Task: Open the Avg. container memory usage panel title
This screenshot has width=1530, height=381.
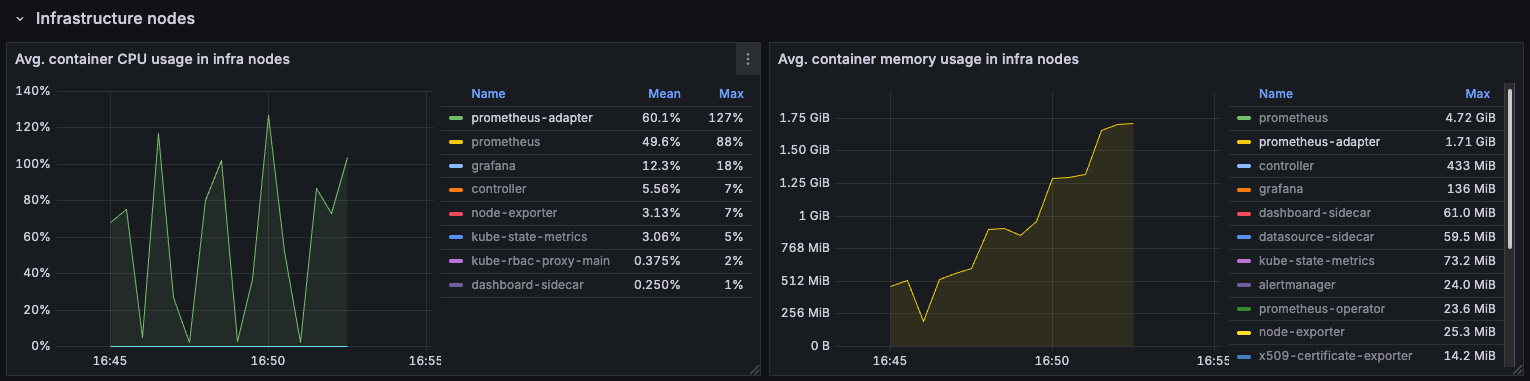Action: point(928,59)
